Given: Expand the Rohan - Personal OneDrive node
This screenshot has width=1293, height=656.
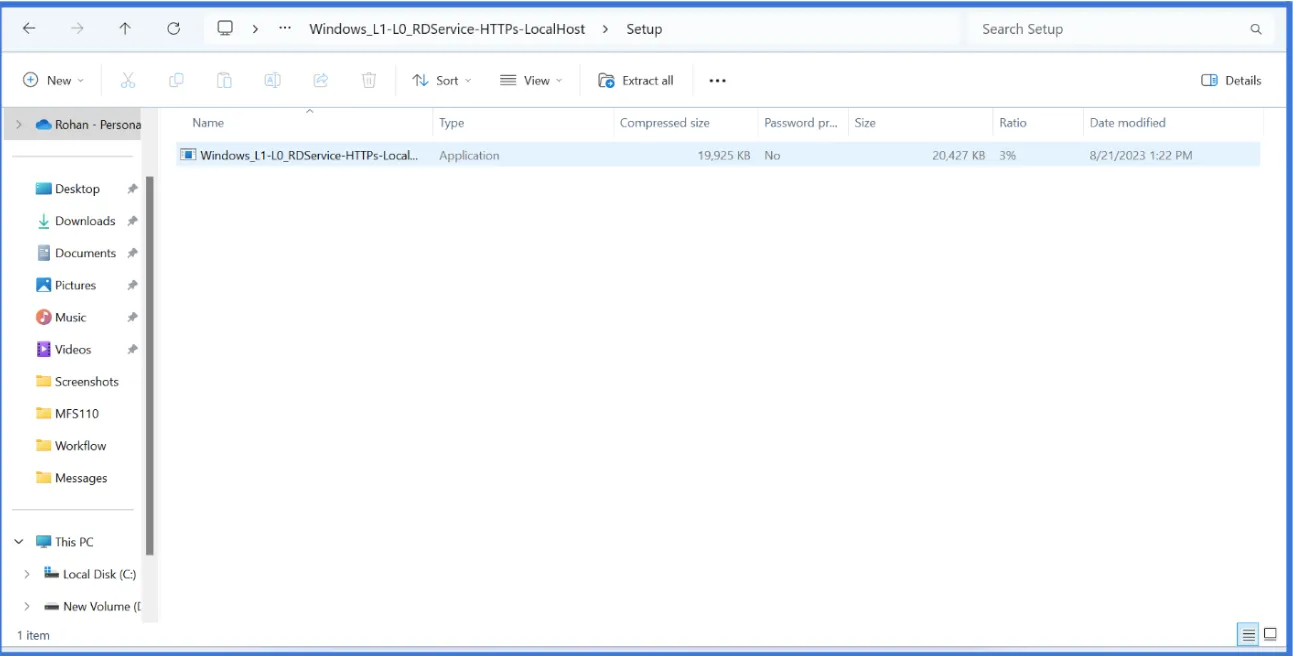Looking at the screenshot, I should click(x=19, y=124).
